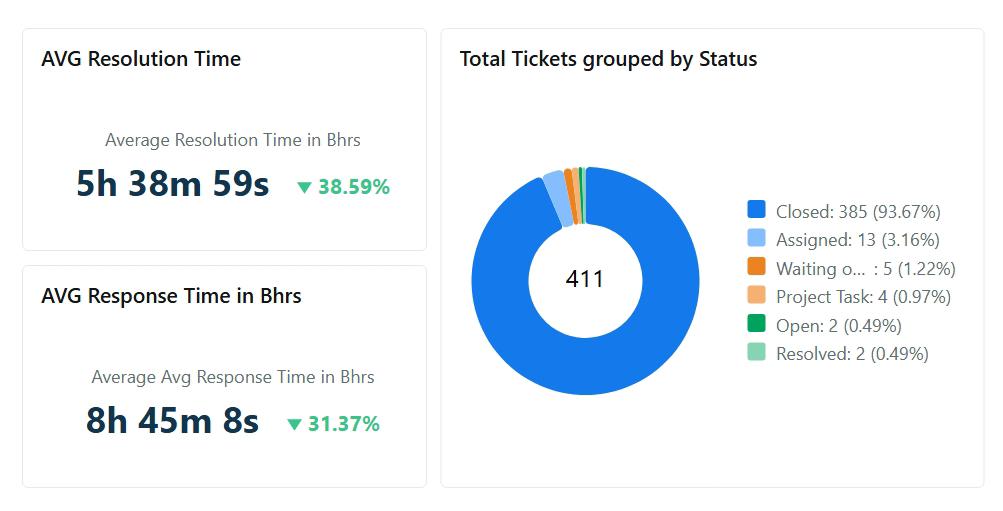Click the Response Time down-trend triangle

(294, 424)
